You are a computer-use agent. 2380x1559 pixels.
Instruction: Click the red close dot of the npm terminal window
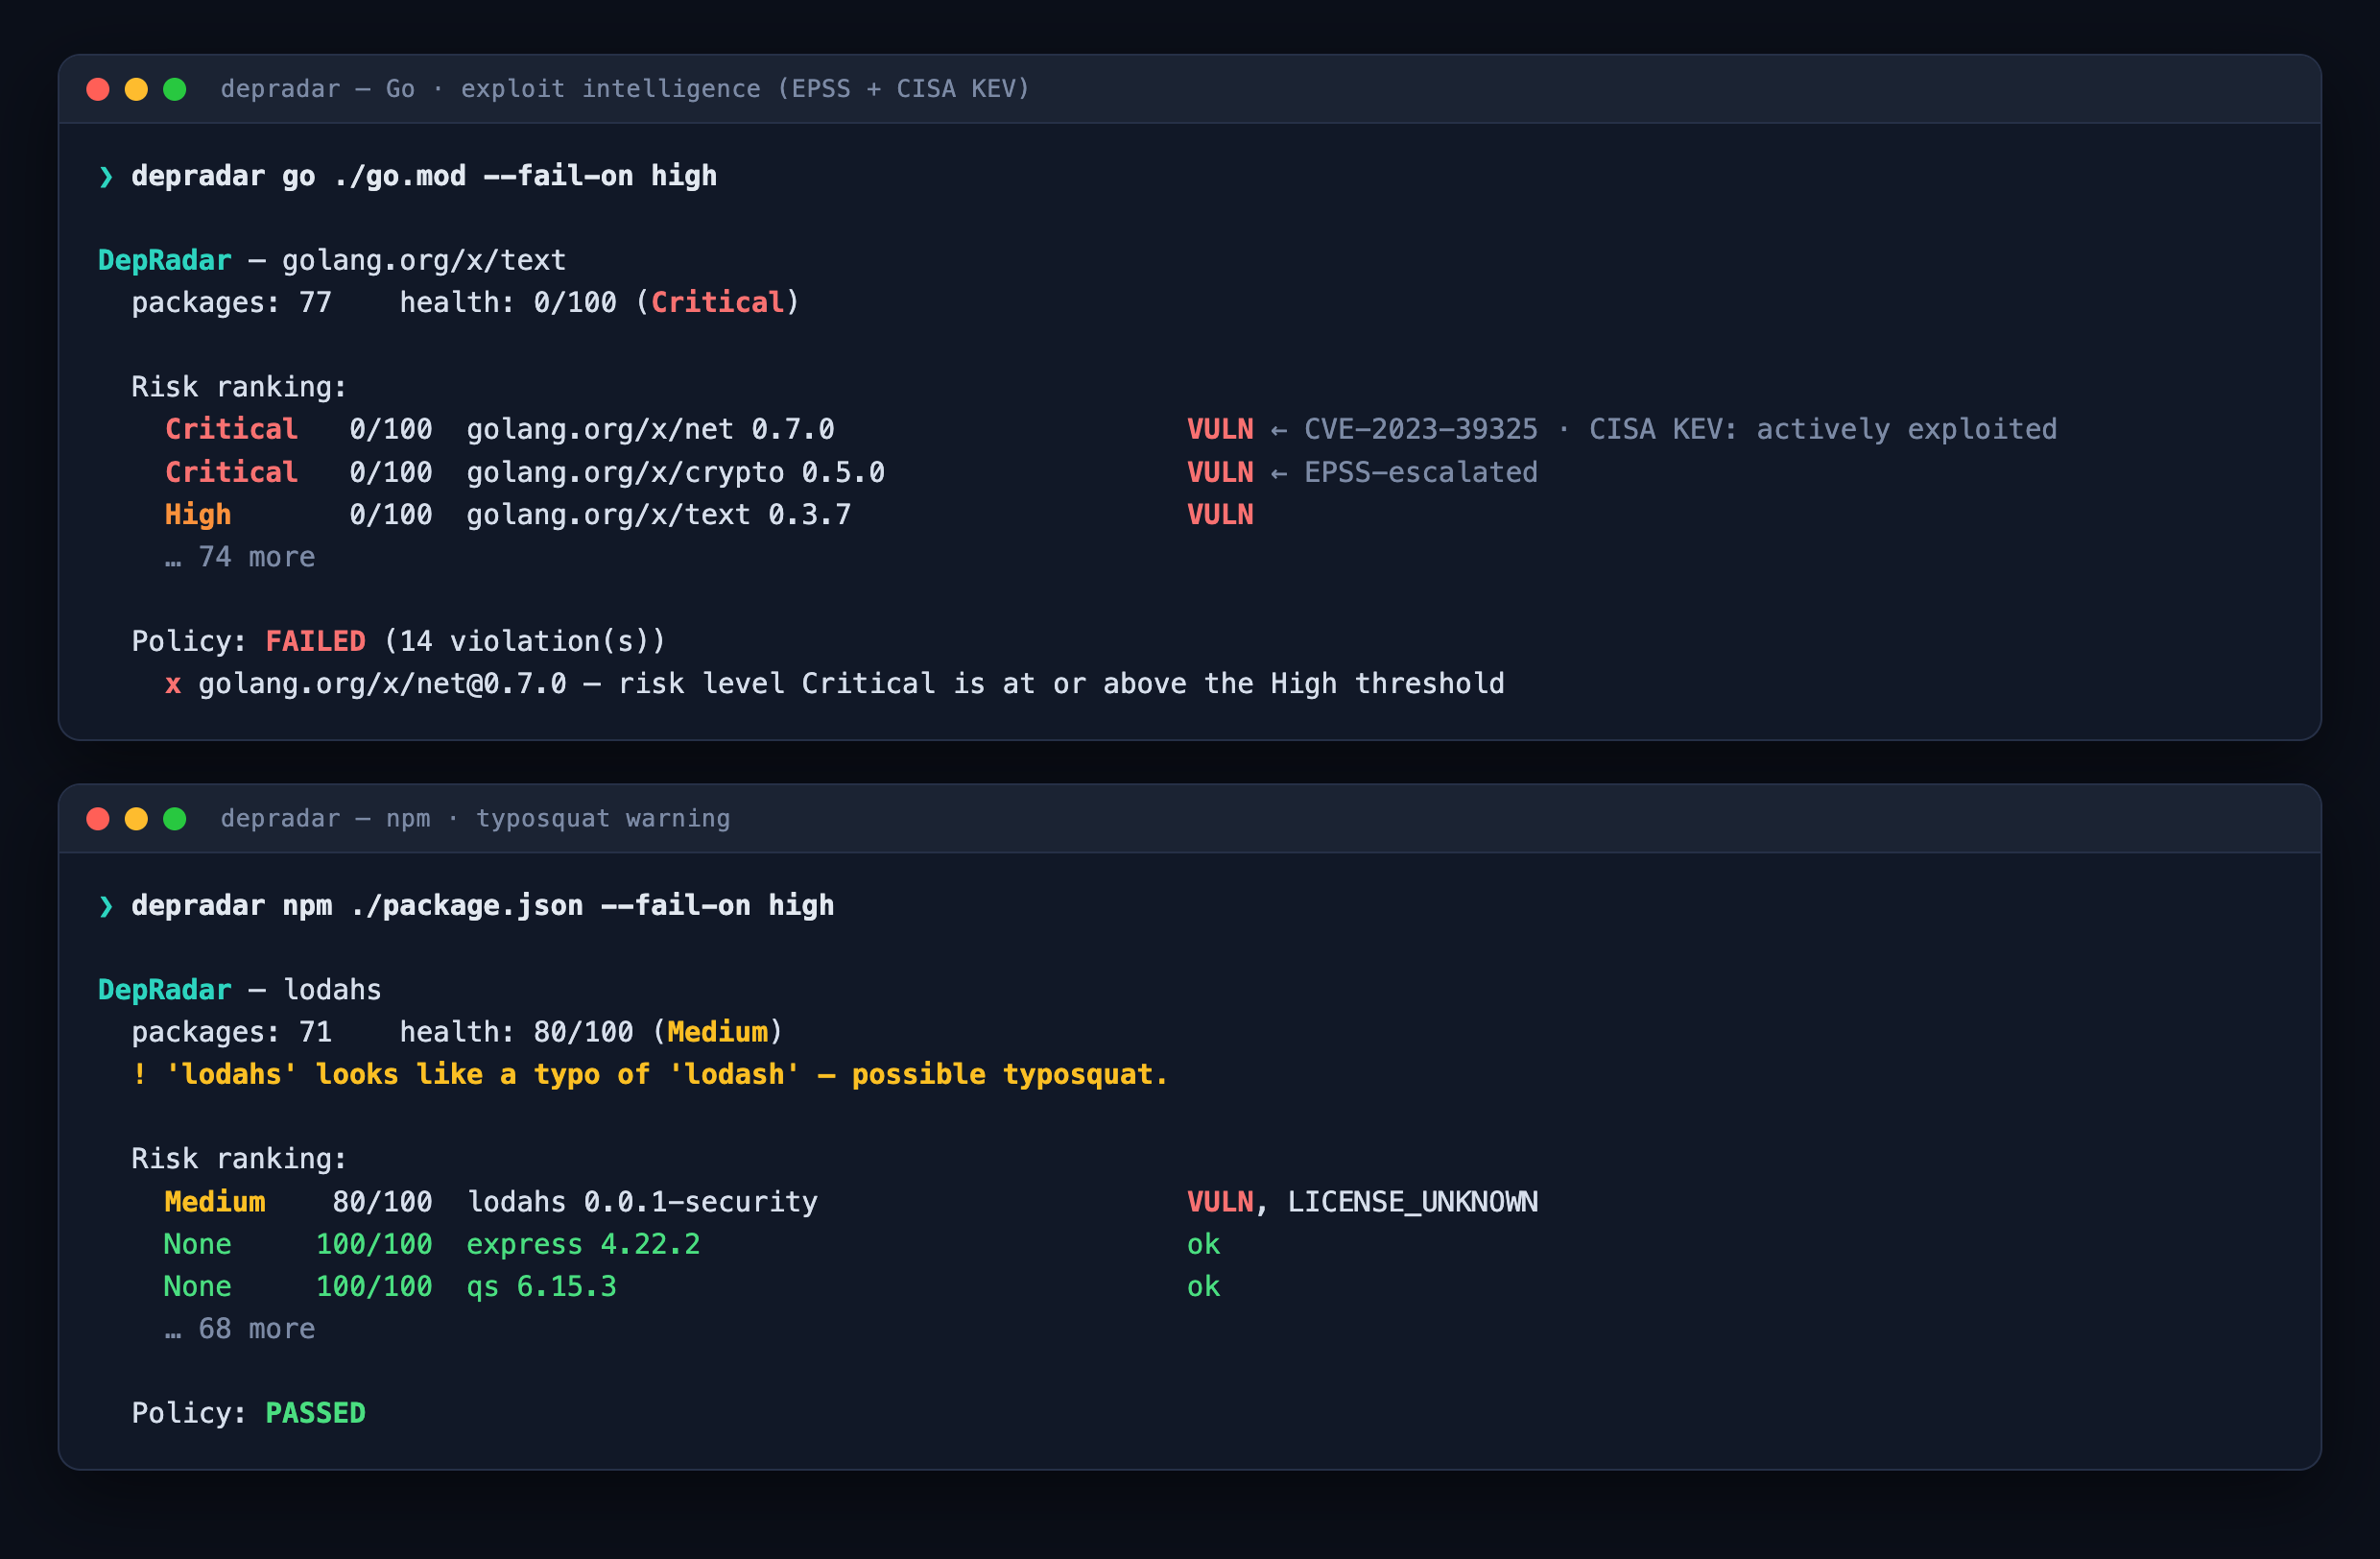(98, 819)
